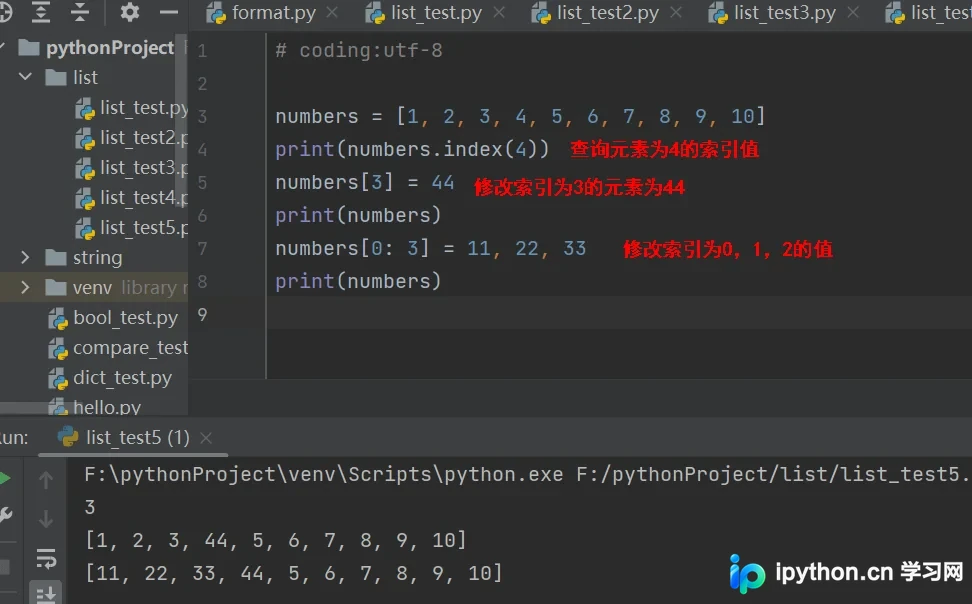Place cursor on the '# coding:utf-8' line
Screen dimensions: 972x604
point(359,50)
